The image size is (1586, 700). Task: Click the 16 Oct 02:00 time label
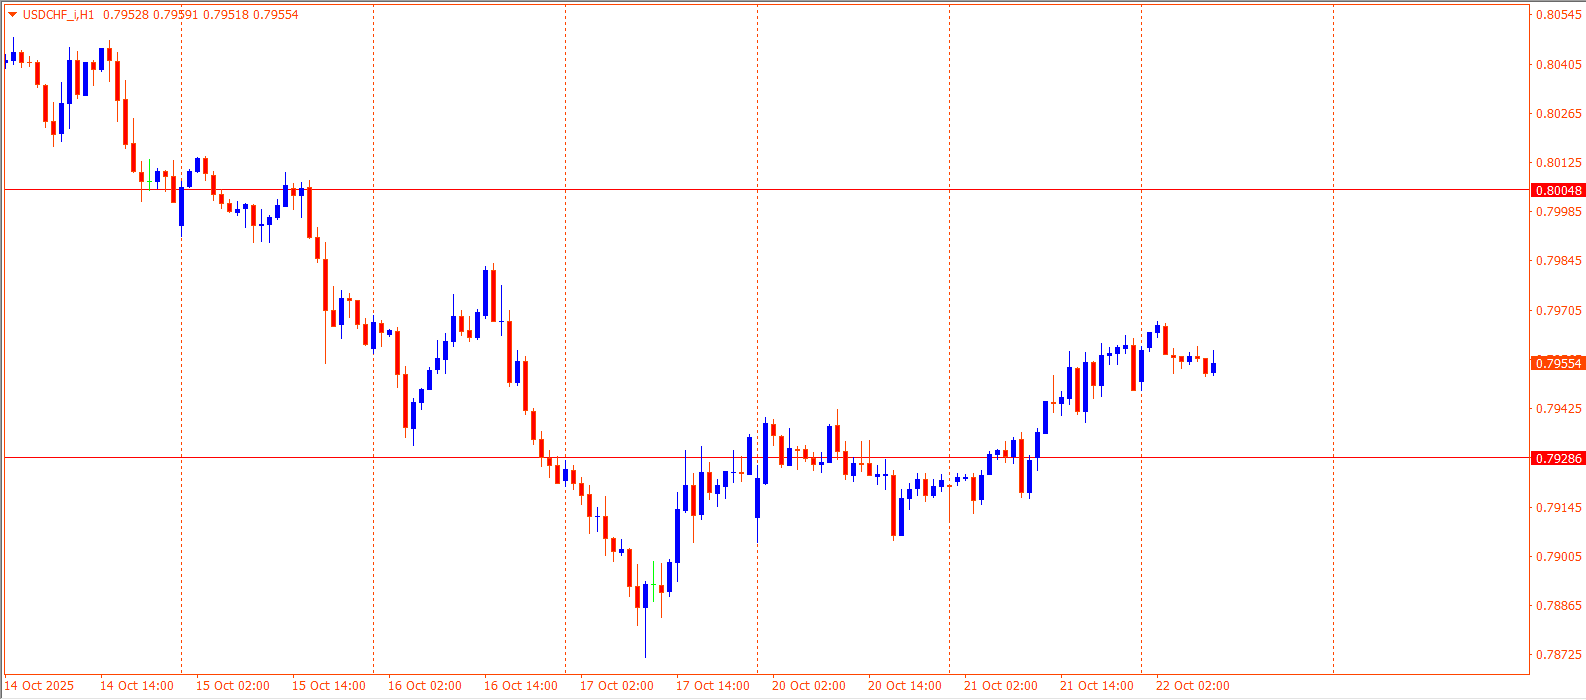[424, 686]
